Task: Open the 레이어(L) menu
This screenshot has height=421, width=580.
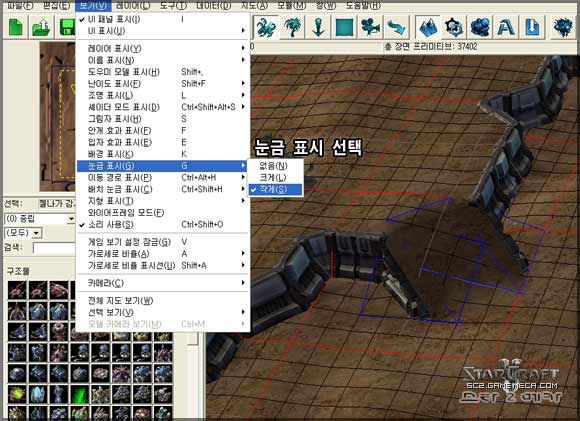Action: (133, 6)
